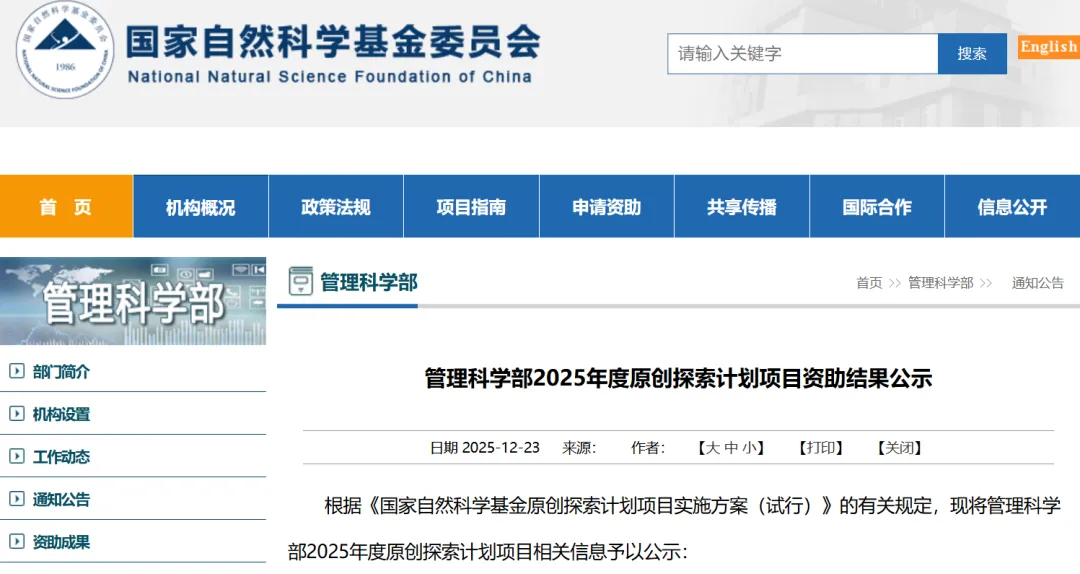Select 申请资助 in the navigation bar
This screenshot has height=574, width=1080.
coord(606,207)
